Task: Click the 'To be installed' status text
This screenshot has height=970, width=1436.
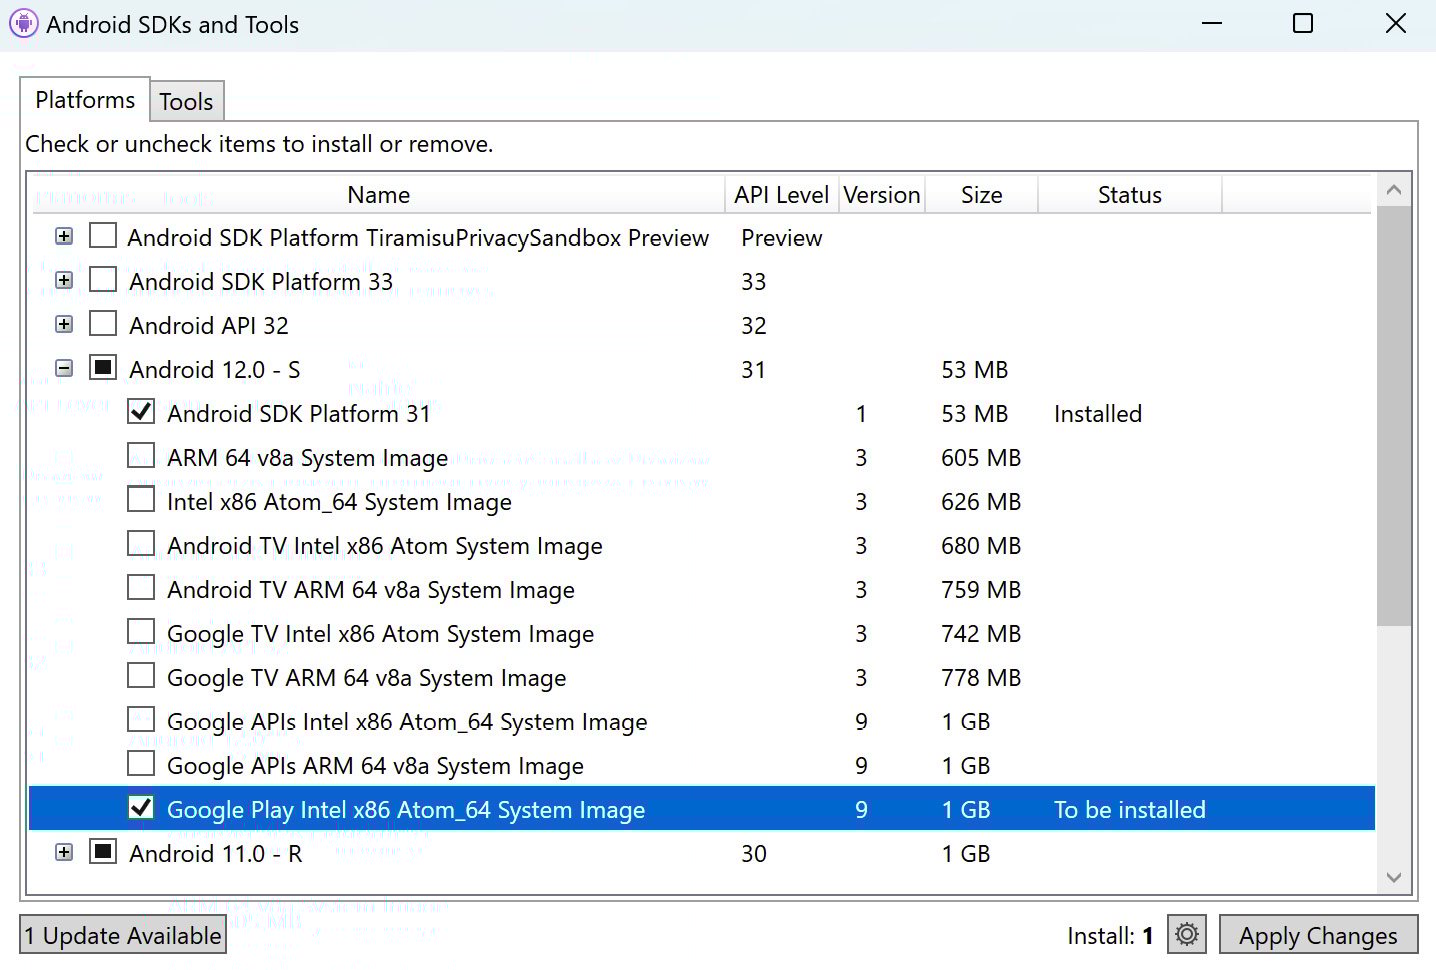Action: tap(1129, 809)
